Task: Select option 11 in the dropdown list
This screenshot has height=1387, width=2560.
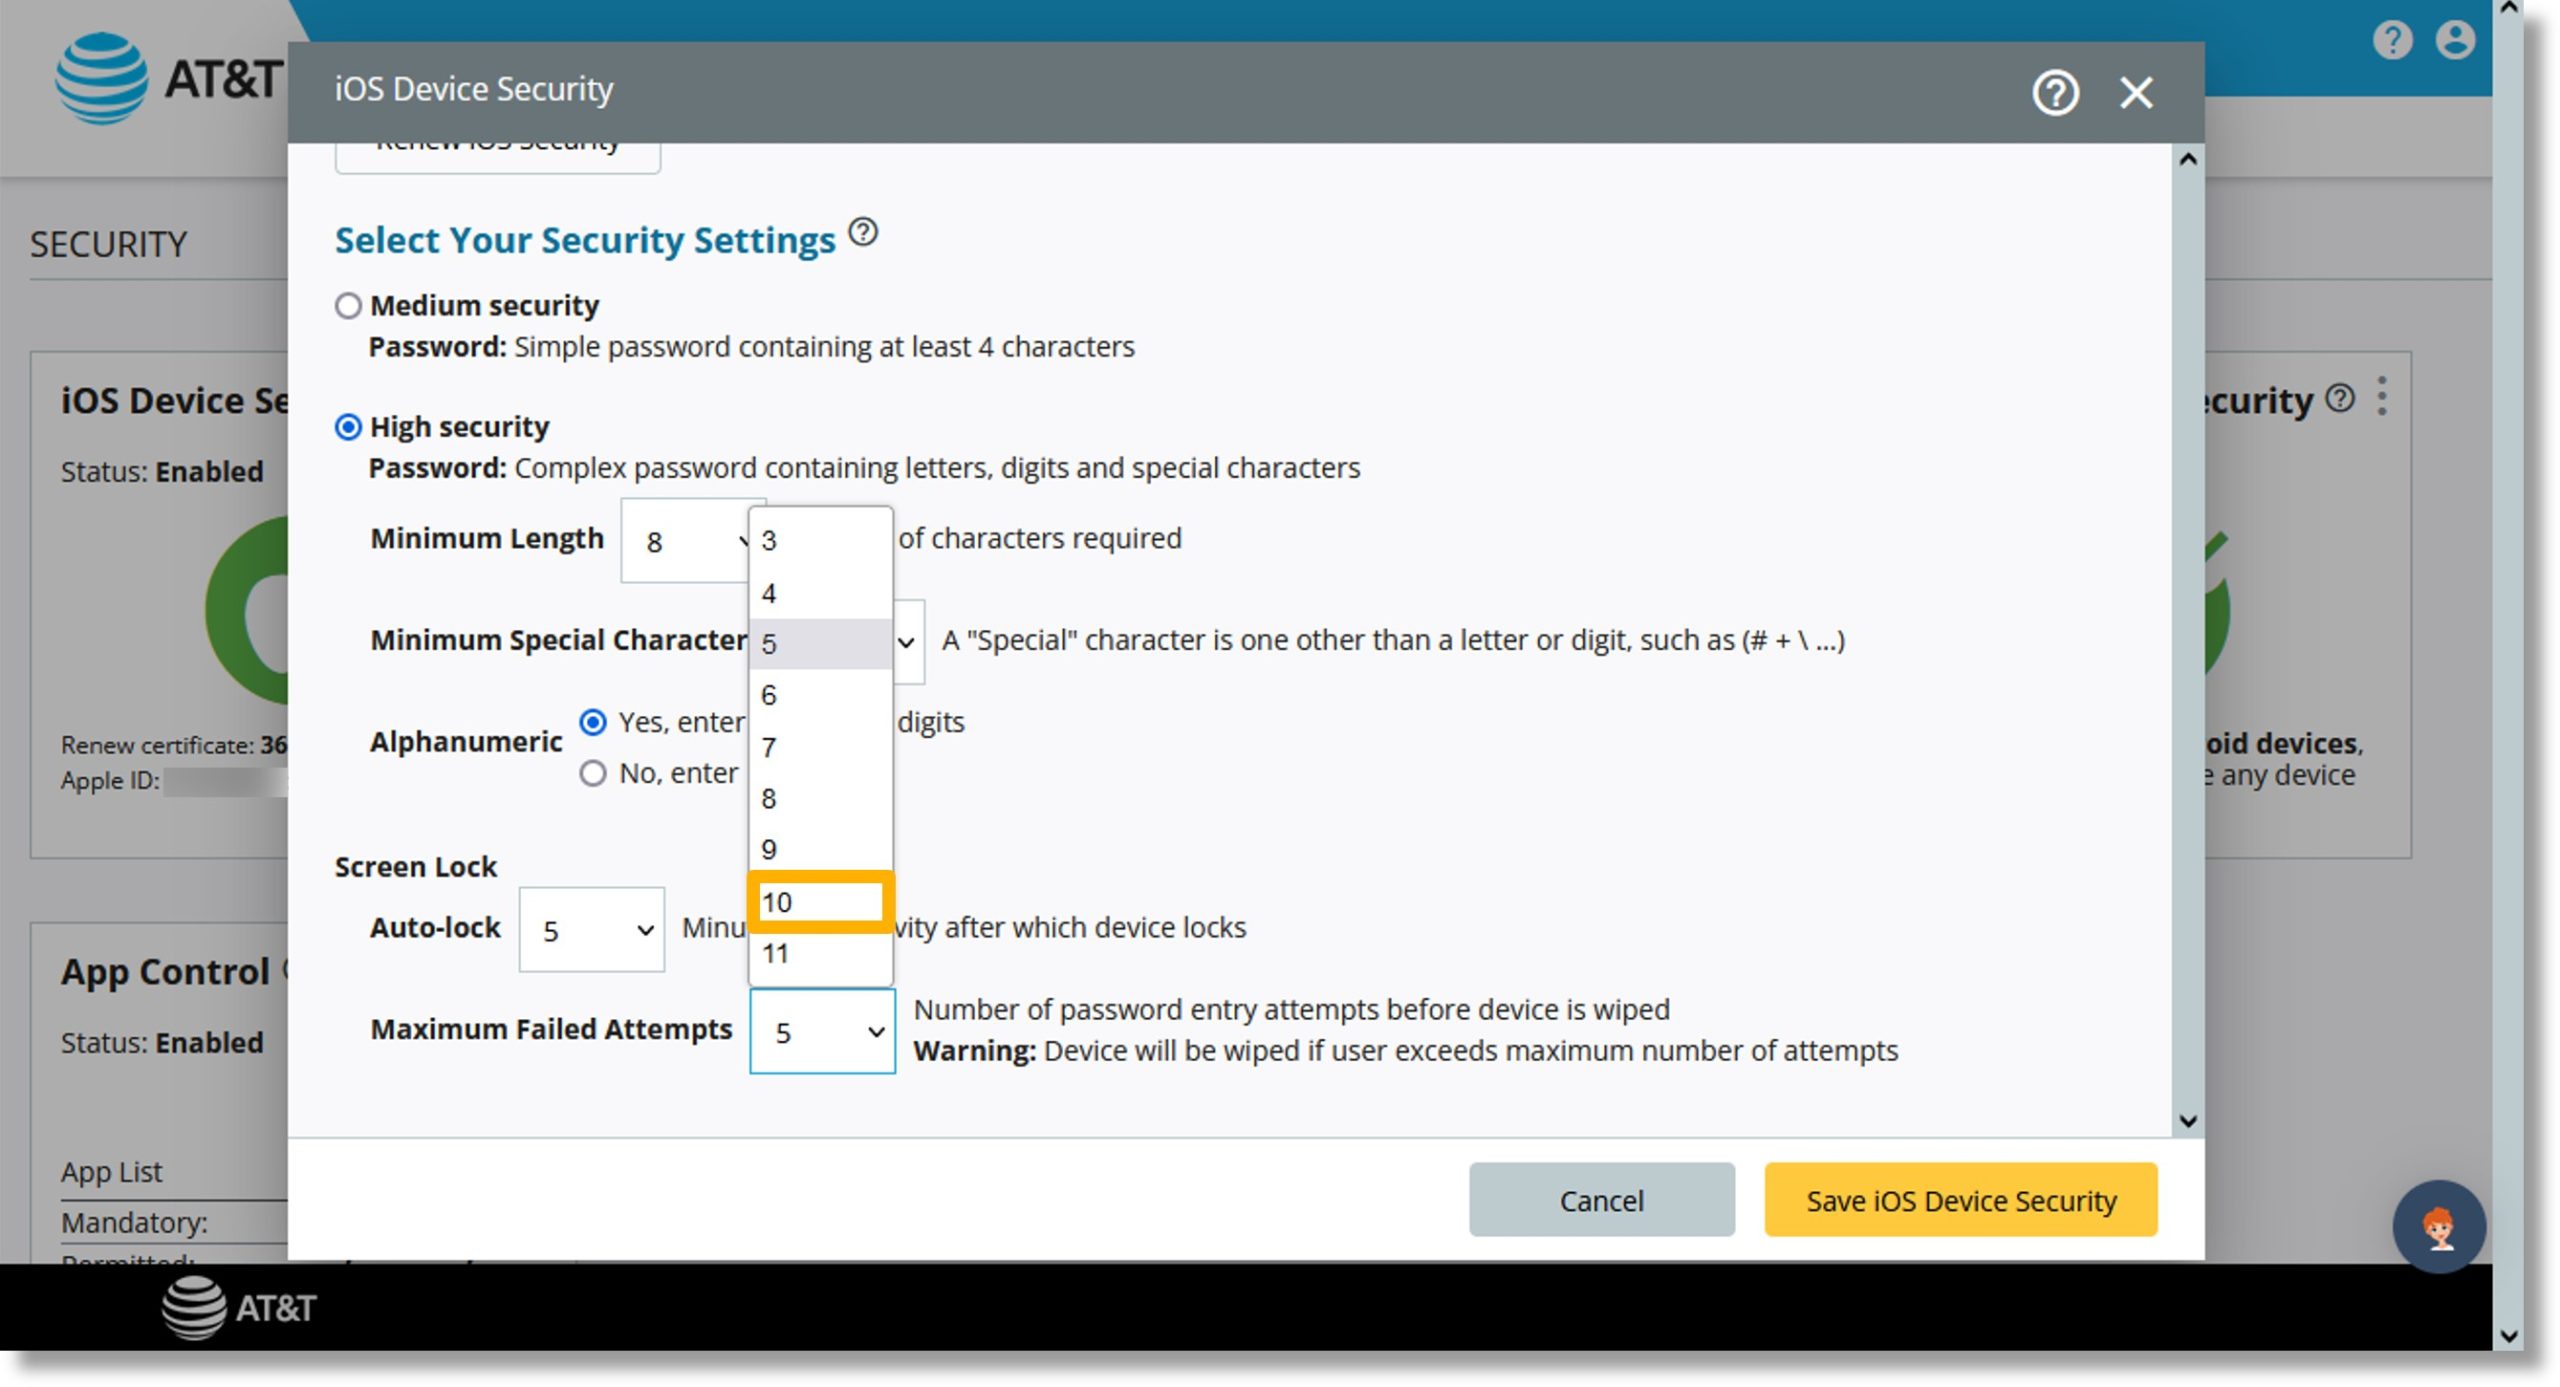Action: [820, 953]
